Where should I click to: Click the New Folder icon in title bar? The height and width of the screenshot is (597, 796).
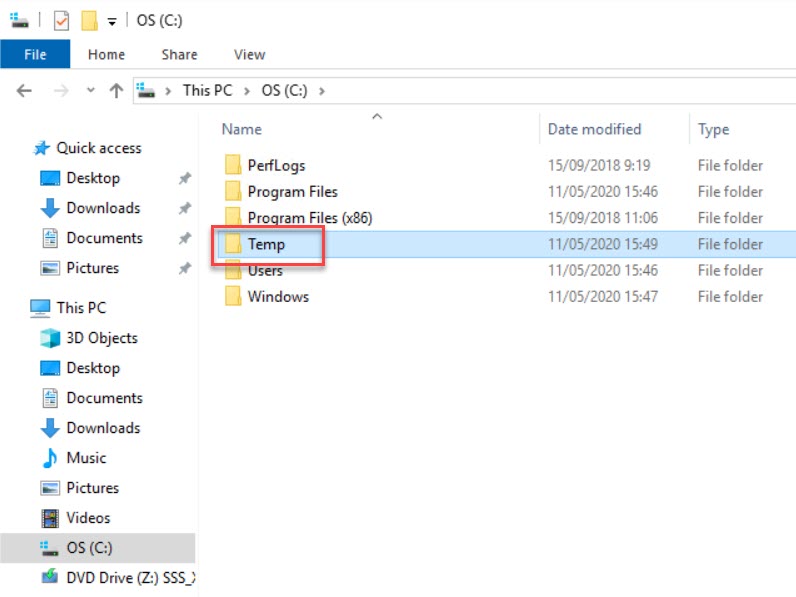(x=89, y=20)
